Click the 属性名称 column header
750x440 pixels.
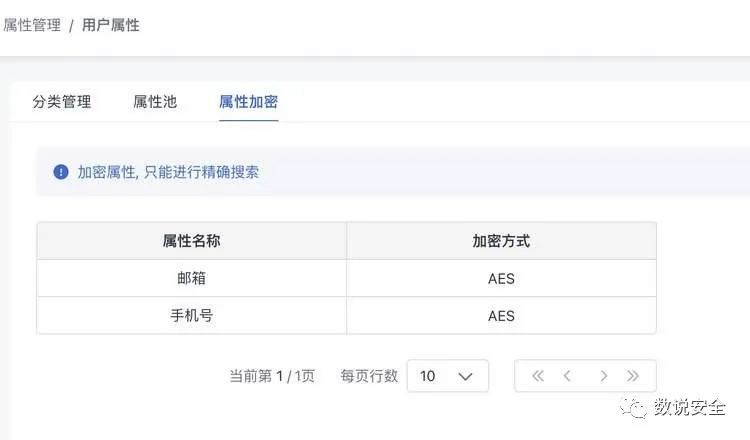[x=191, y=241]
